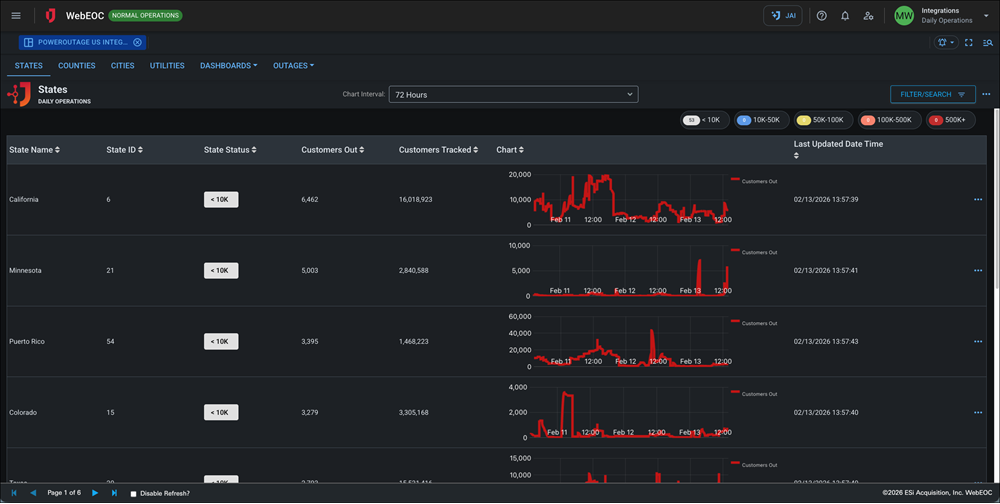Screen dimensions: 1000x504
Task: Expand the Chart Interval dropdown
Action: pyautogui.click(x=513, y=95)
